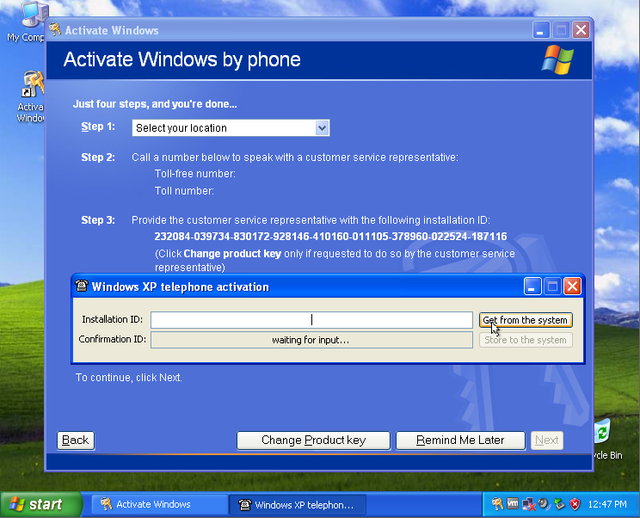Click the Confirmation ID field
This screenshot has width=640, height=518.
coord(311,340)
